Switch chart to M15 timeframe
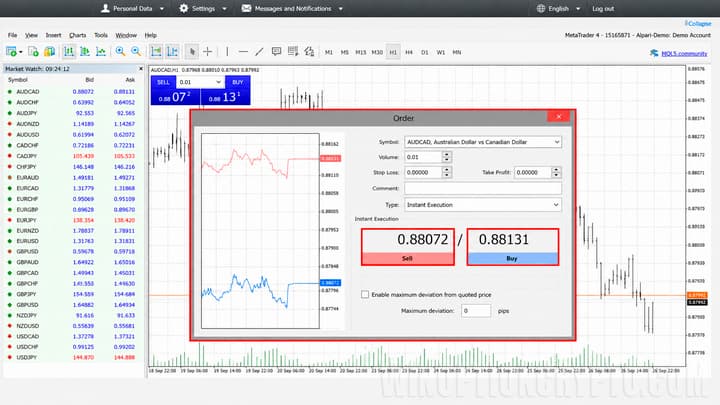The width and height of the screenshot is (720, 405). click(x=360, y=52)
